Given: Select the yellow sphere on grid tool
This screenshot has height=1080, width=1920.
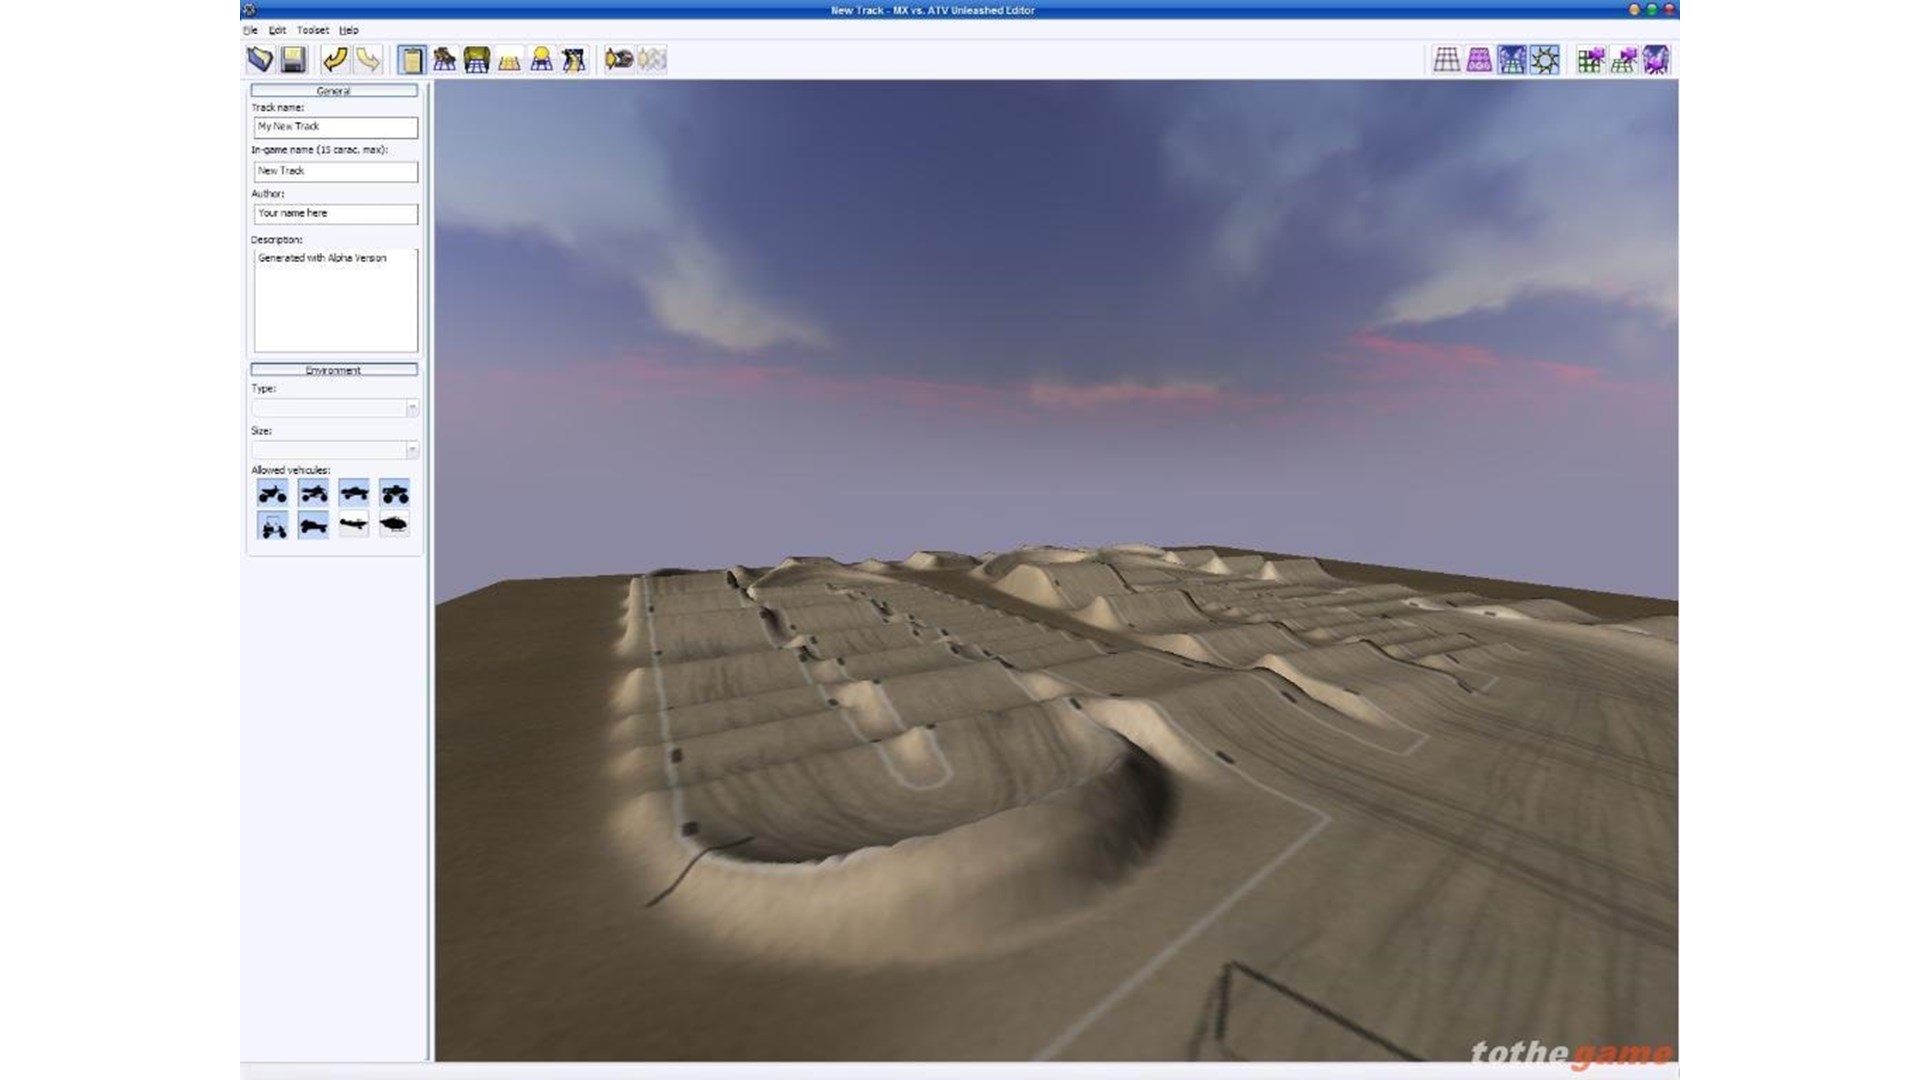Looking at the screenshot, I should [541, 60].
